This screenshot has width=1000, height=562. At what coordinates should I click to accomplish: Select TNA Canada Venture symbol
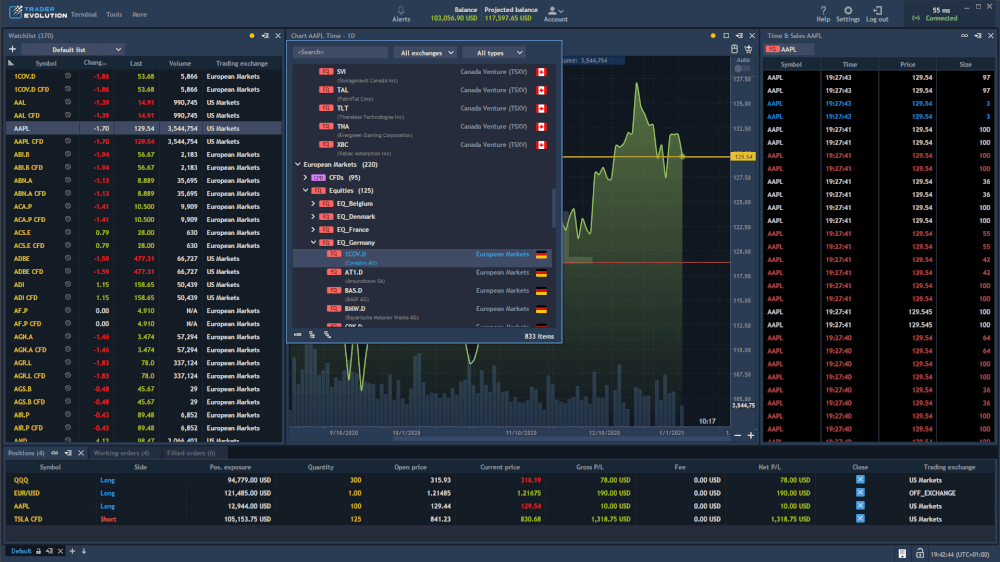[422, 129]
